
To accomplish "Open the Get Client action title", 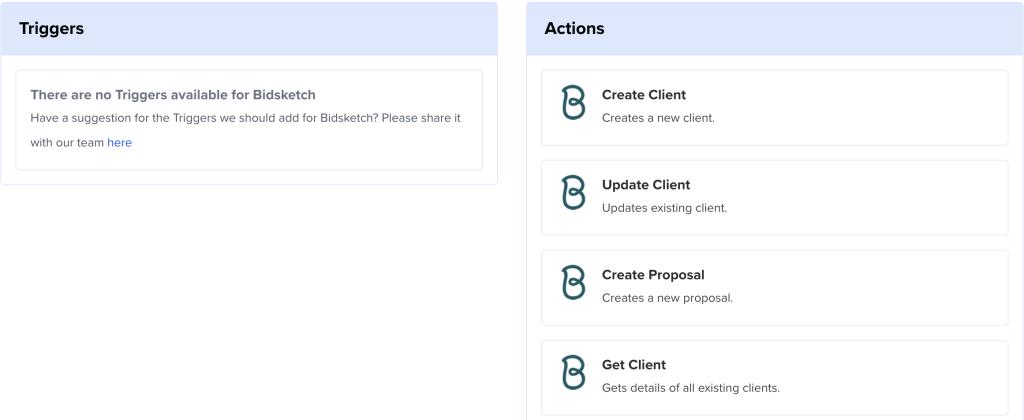I will [x=634, y=365].
